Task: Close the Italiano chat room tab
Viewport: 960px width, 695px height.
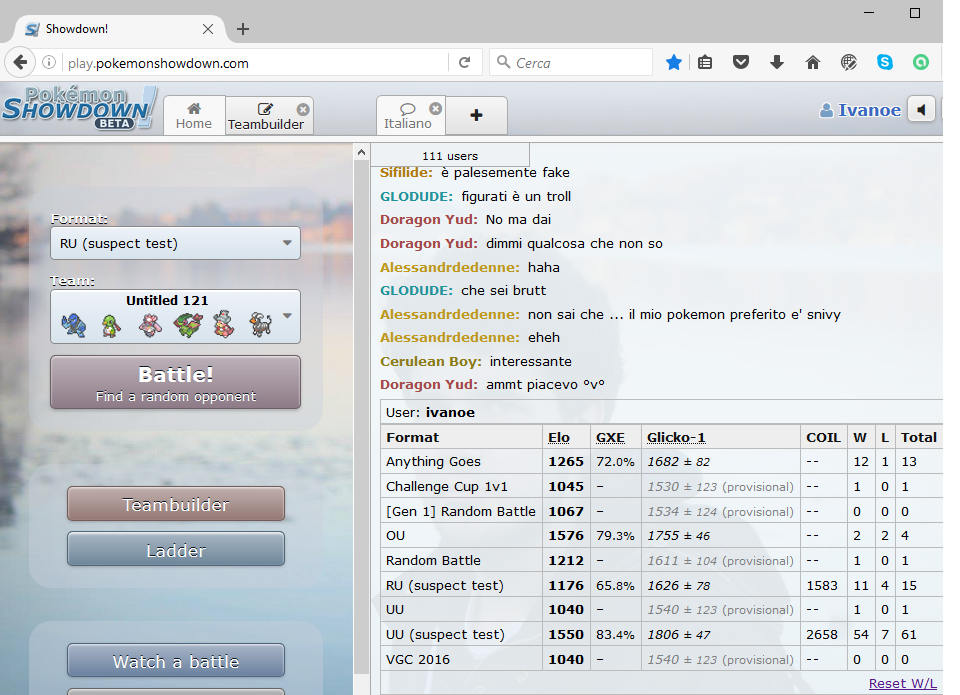Action: click(435, 109)
